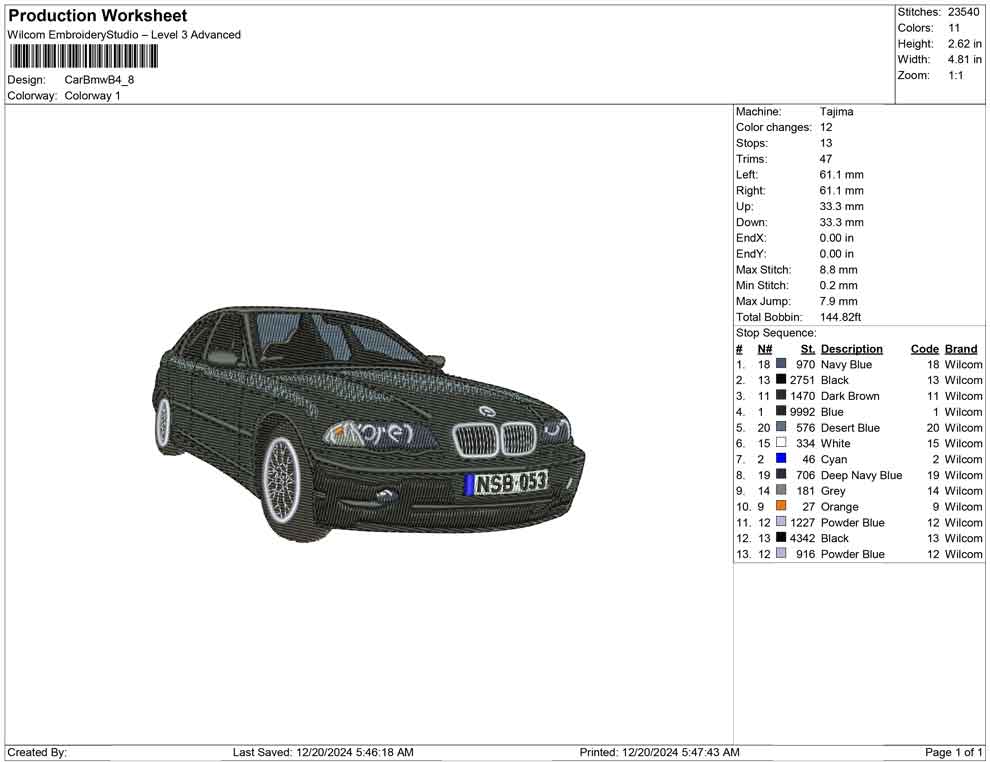Click the NSB-053 license plate on the car
The image size is (990, 762).
click(x=505, y=481)
